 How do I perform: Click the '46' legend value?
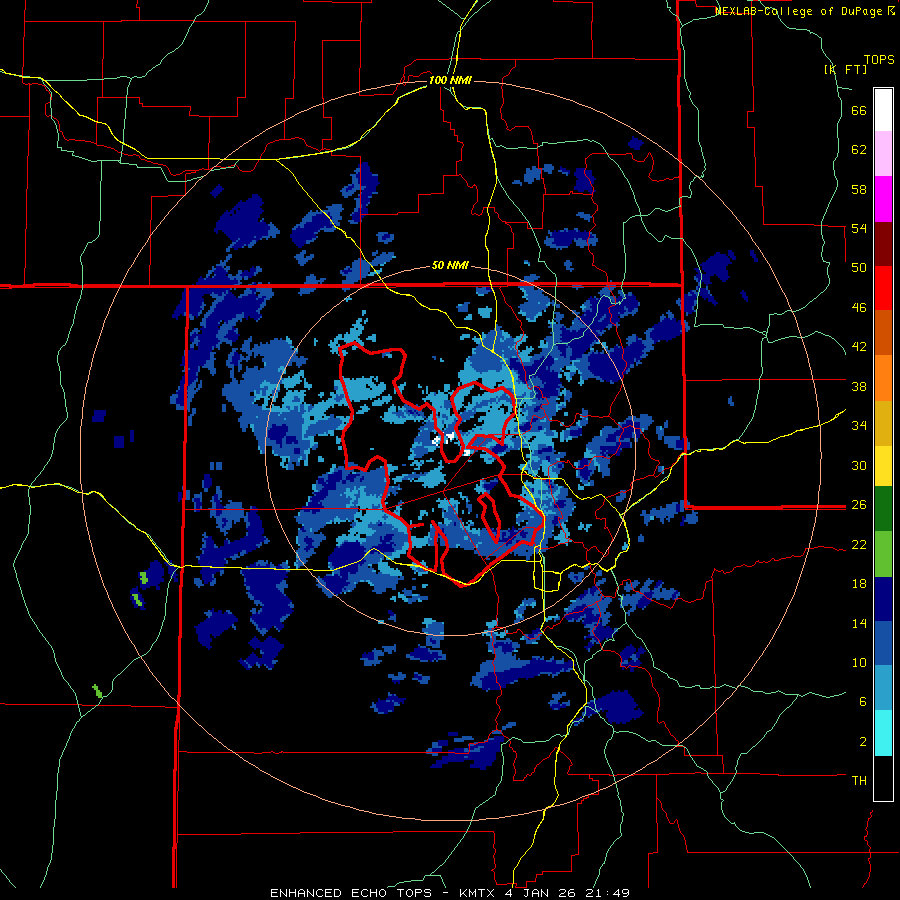(x=859, y=307)
